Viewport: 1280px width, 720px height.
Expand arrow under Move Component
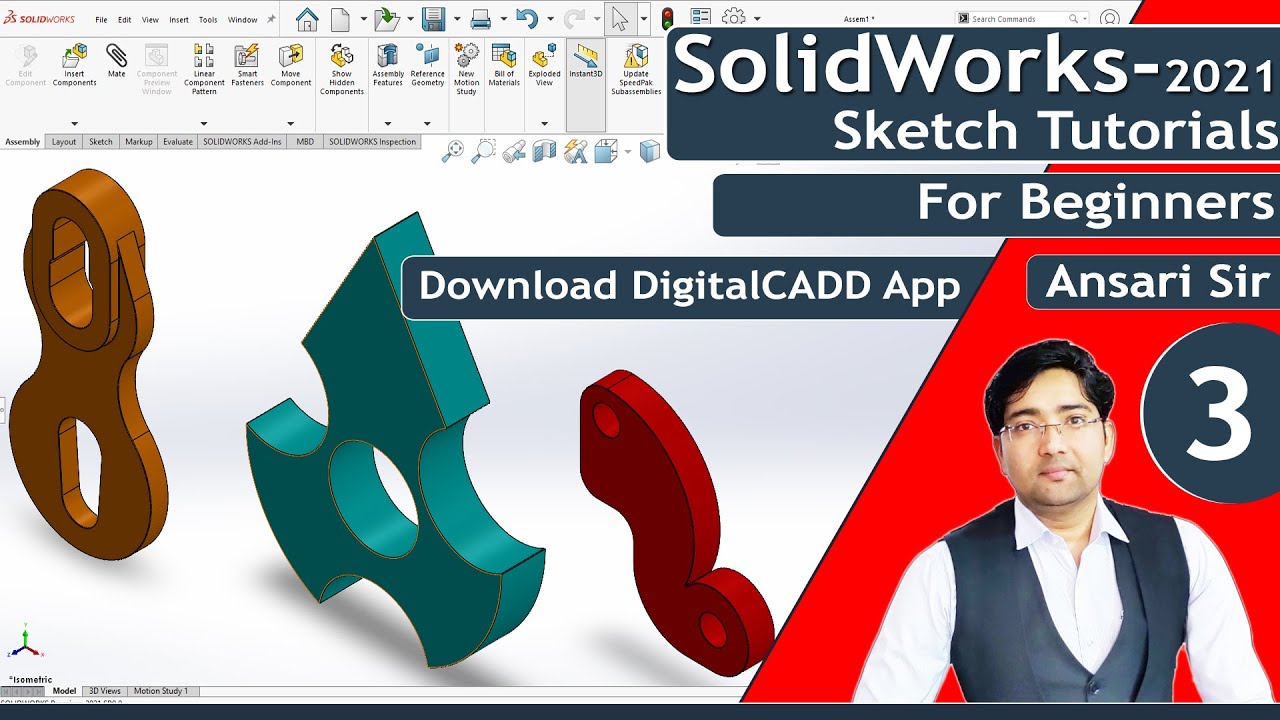(x=291, y=124)
